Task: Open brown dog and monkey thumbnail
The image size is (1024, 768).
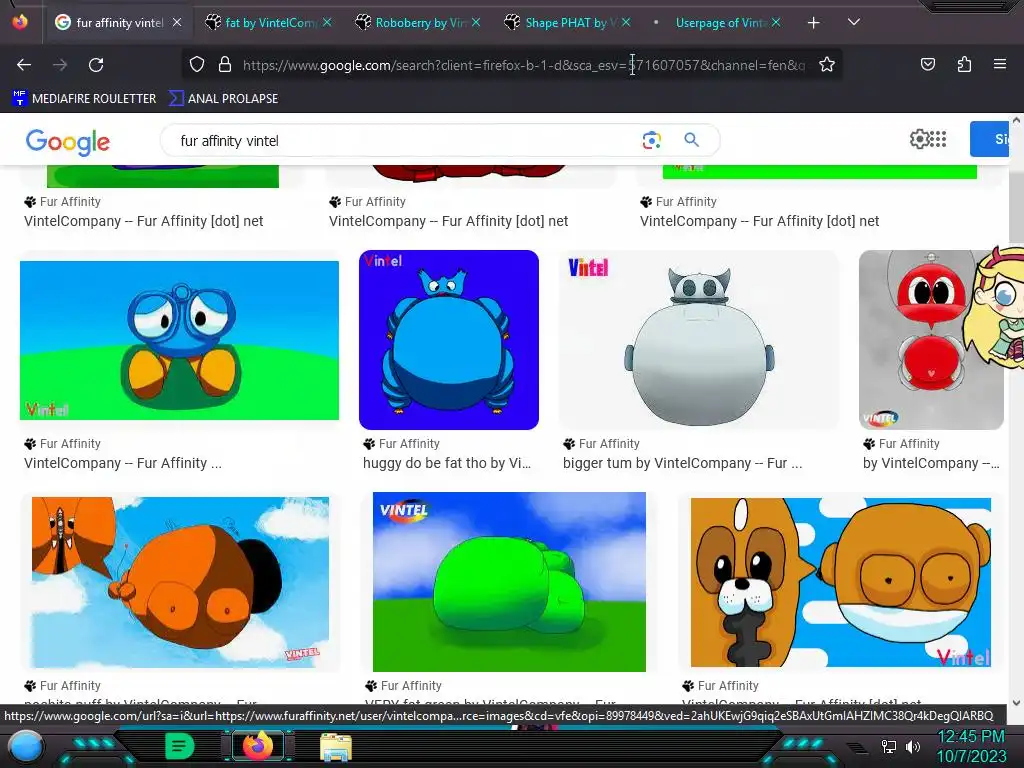Action: (x=840, y=582)
